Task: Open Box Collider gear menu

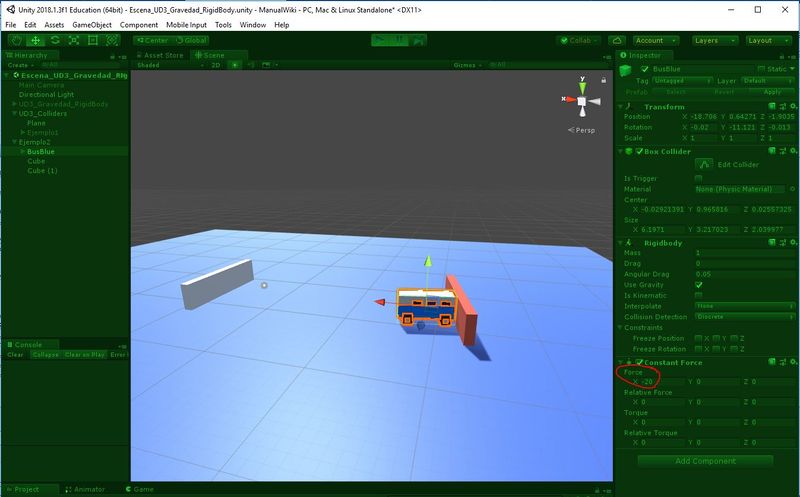Action: coord(793,151)
